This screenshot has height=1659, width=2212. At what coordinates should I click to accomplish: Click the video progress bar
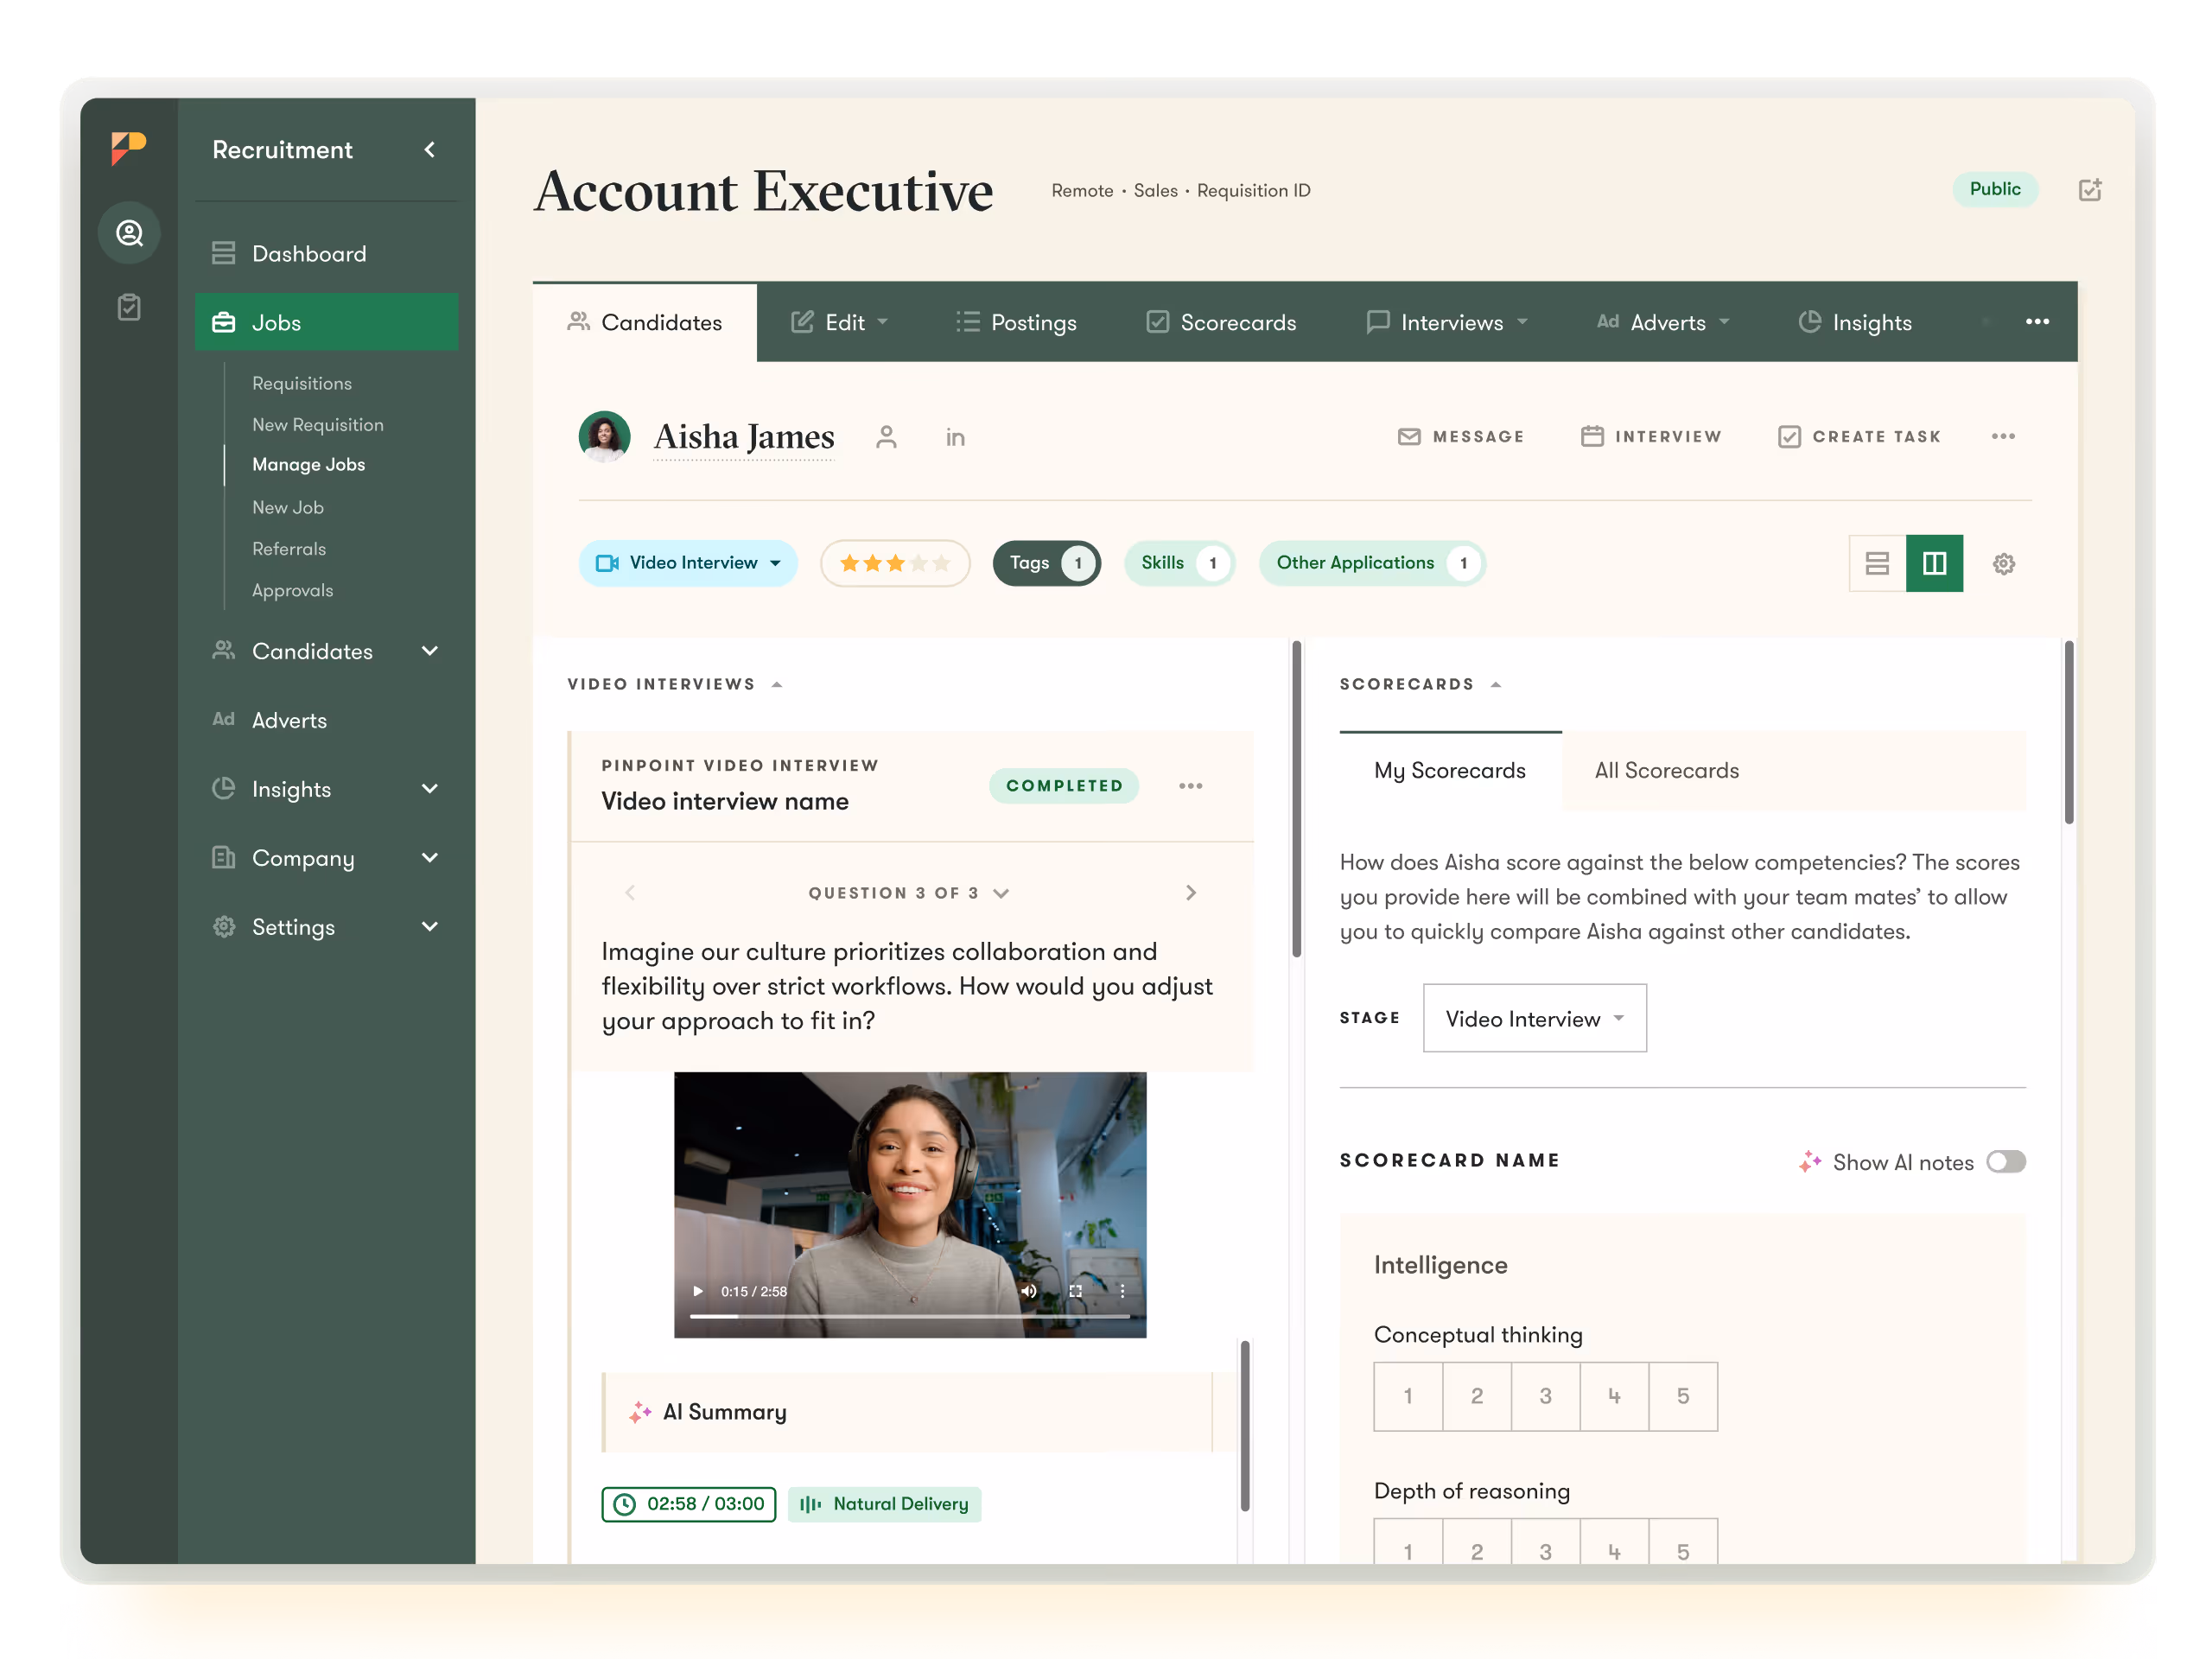click(x=910, y=1316)
